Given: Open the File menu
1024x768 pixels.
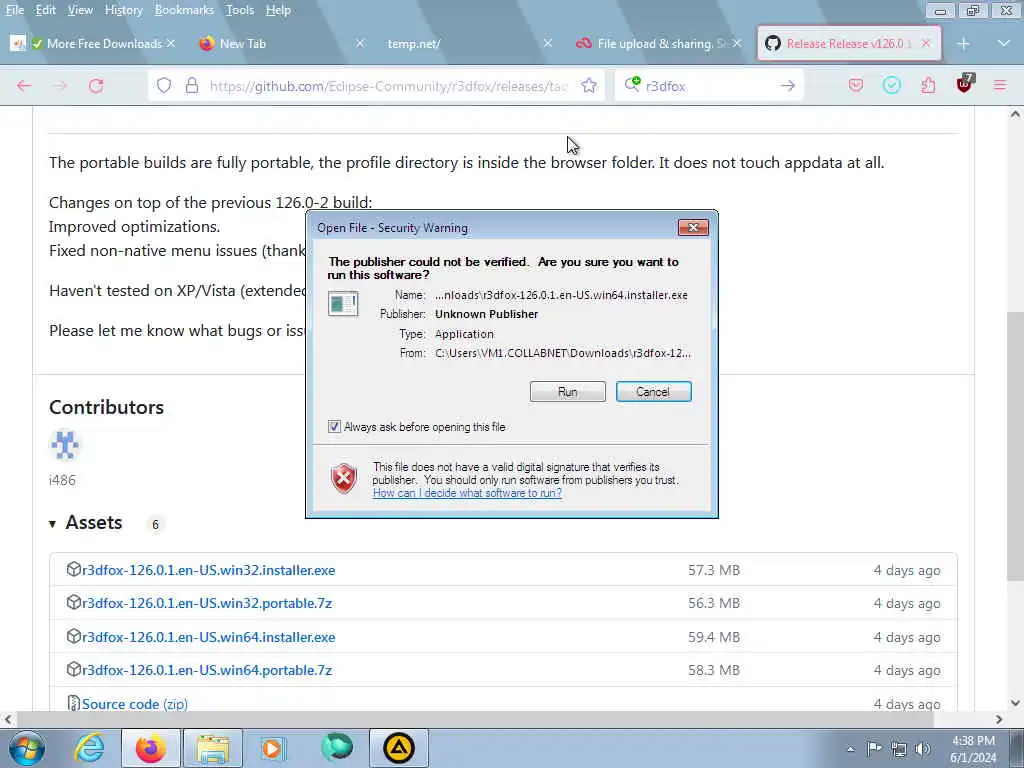Looking at the screenshot, I should pos(14,10).
